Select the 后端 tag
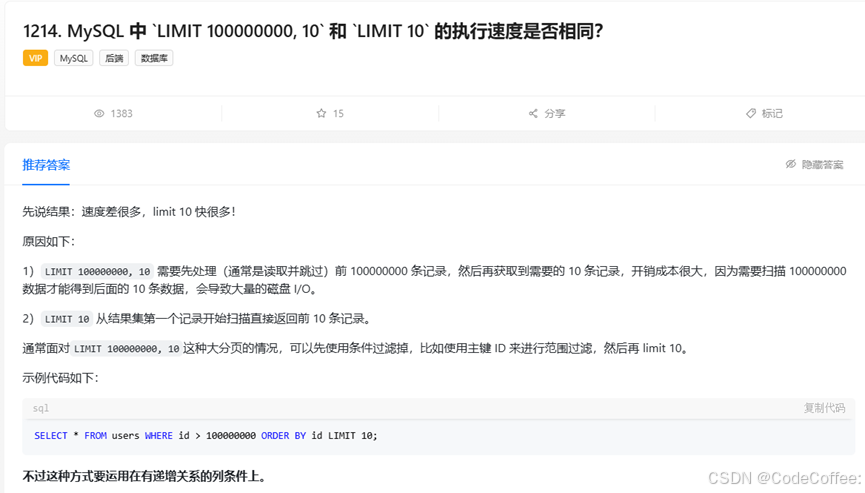This screenshot has width=865, height=493. tap(114, 58)
